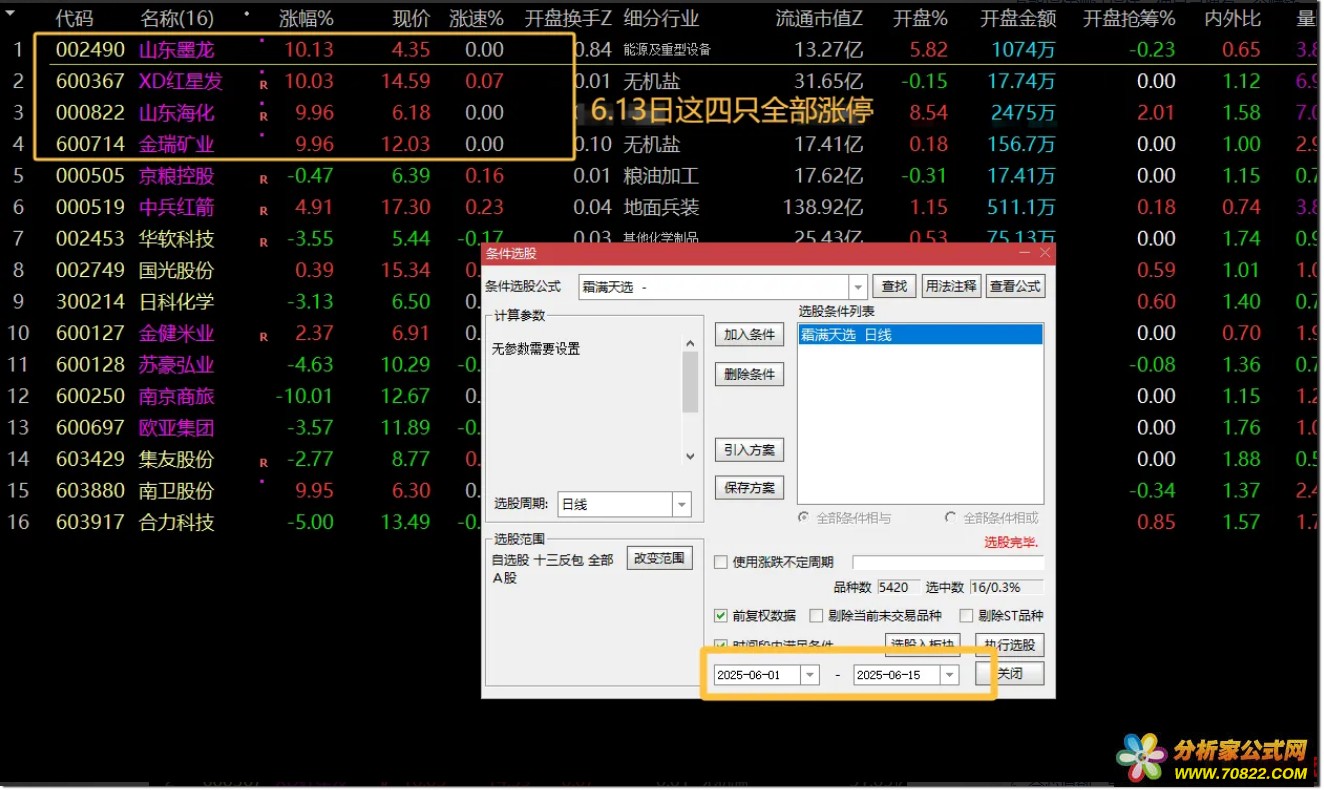The width and height of the screenshot is (1324, 790).
Task: Click the R marker beside 京粮控股
Action: (264, 180)
